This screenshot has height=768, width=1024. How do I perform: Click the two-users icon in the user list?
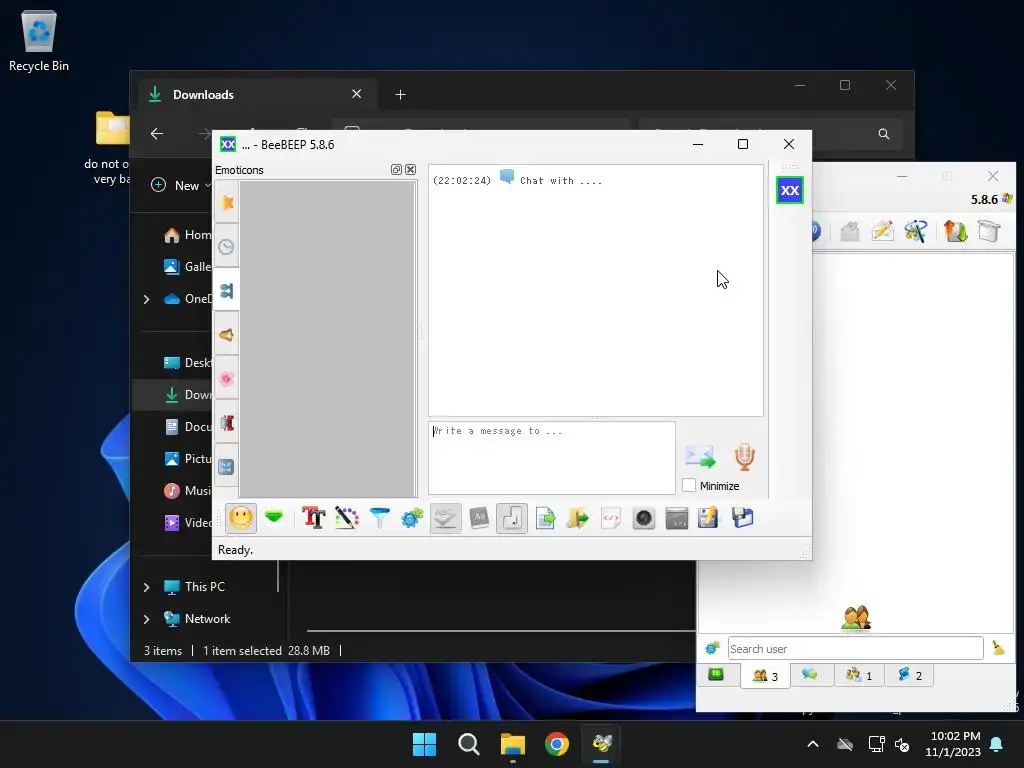856,617
